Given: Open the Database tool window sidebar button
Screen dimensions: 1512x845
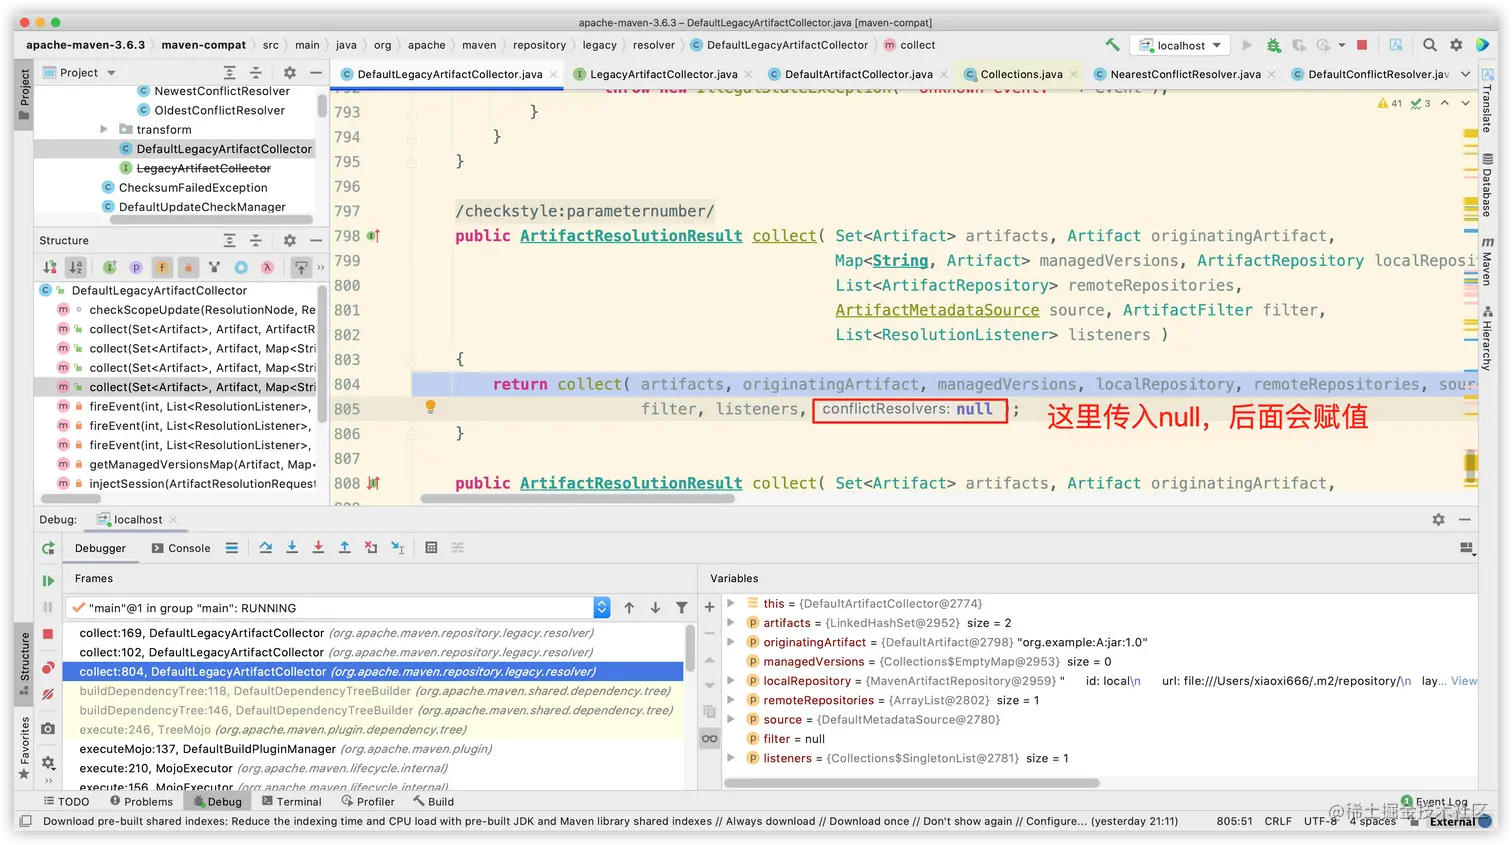Looking at the screenshot, I should [1488, 186].
